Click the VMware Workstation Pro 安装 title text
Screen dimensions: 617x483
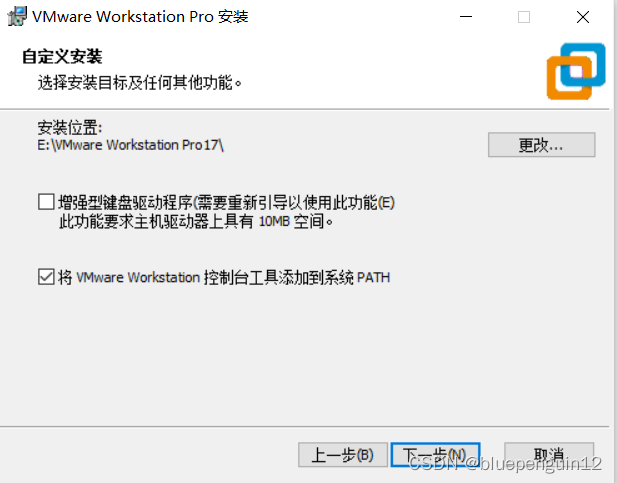click(x=140, y=17)
